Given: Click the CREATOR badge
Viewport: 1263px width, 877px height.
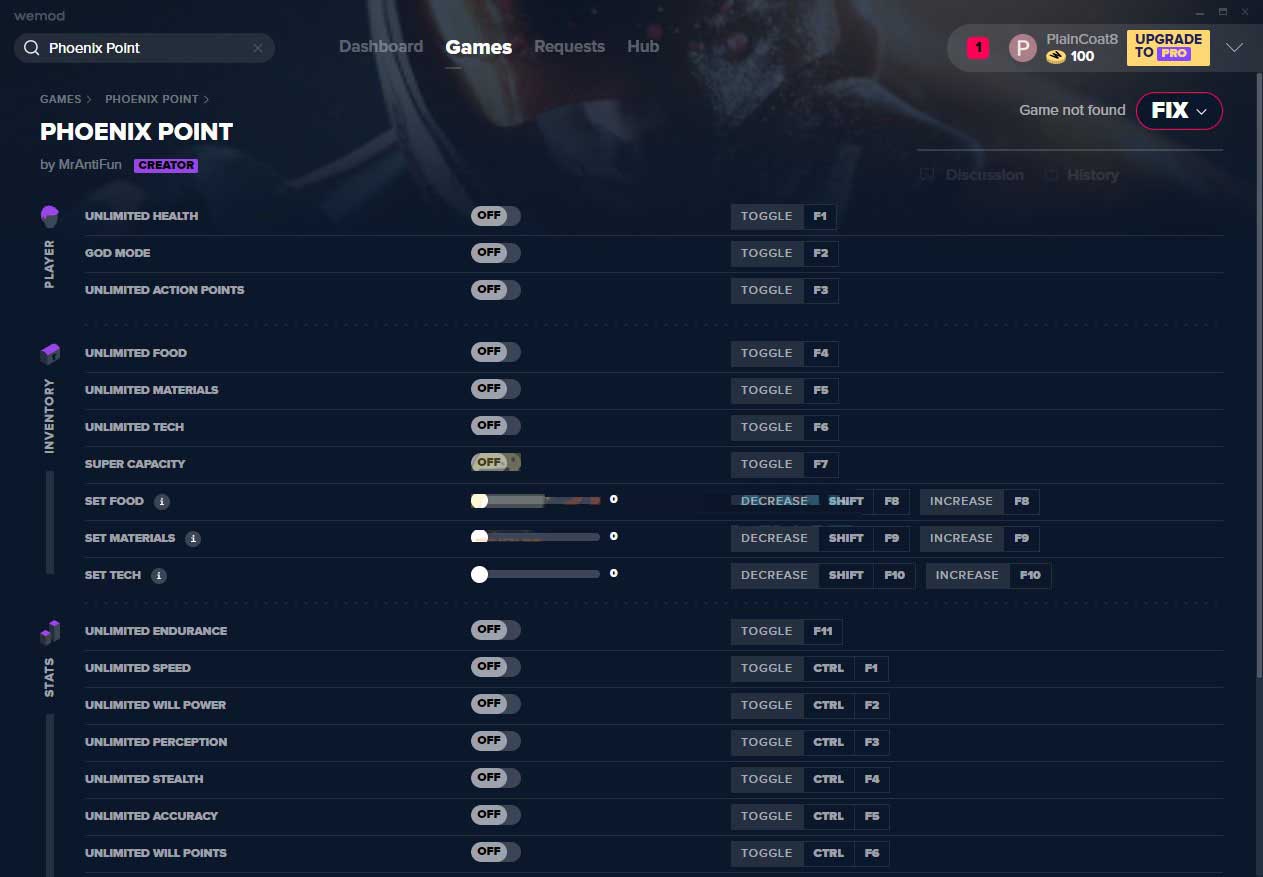Looking at the screenshot, I should 166,166.
